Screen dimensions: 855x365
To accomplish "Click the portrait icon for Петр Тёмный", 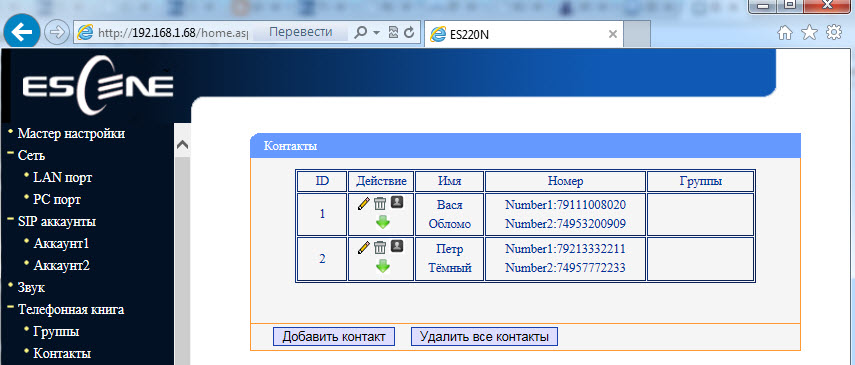I will click(x=397, y=247).
